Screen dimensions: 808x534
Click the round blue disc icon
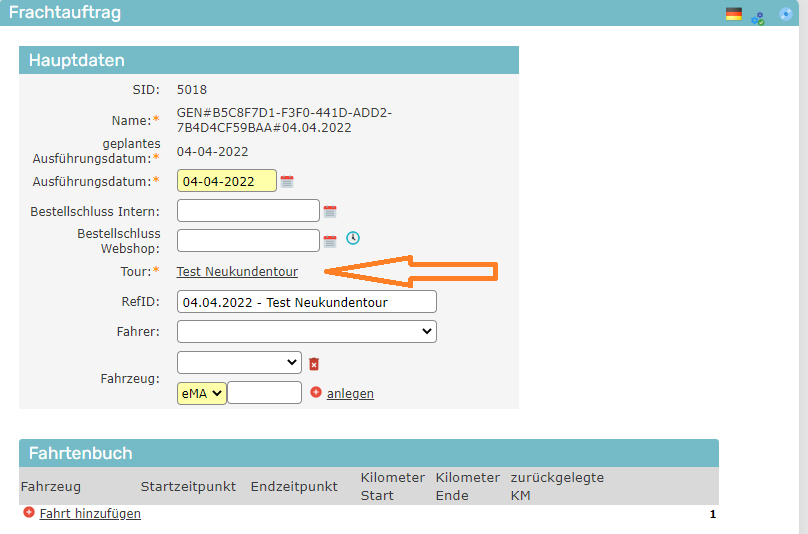[x=786, y=14]
